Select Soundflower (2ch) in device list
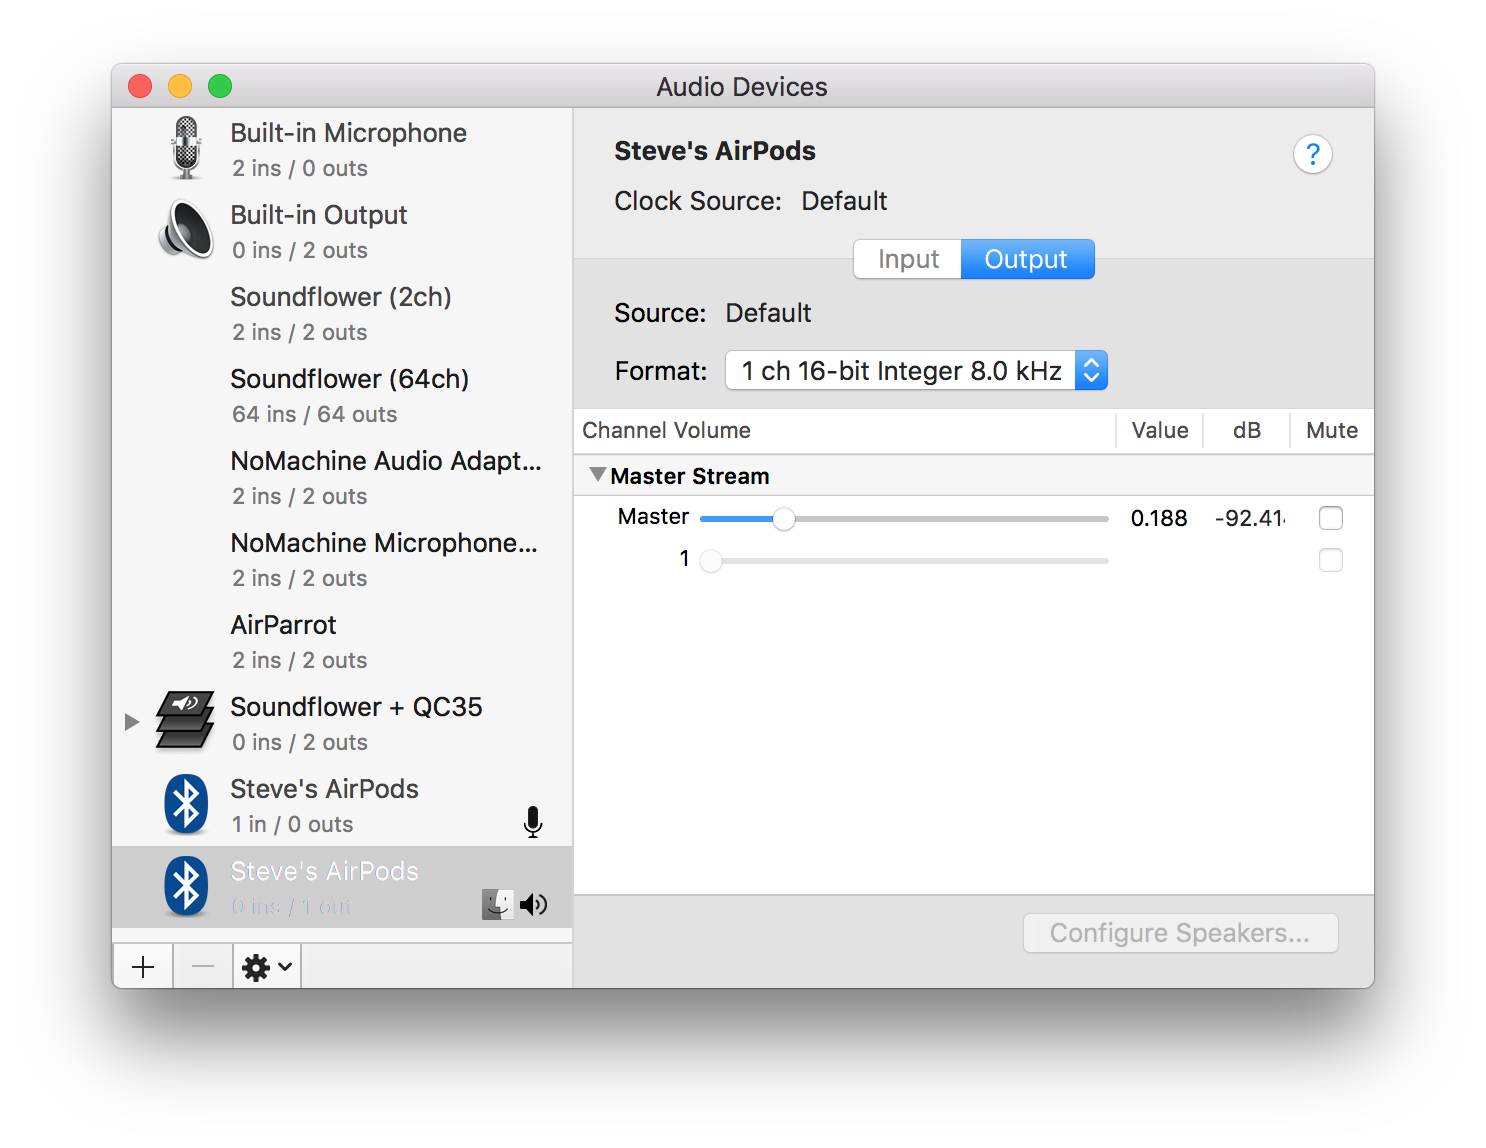 coord(342,313)
